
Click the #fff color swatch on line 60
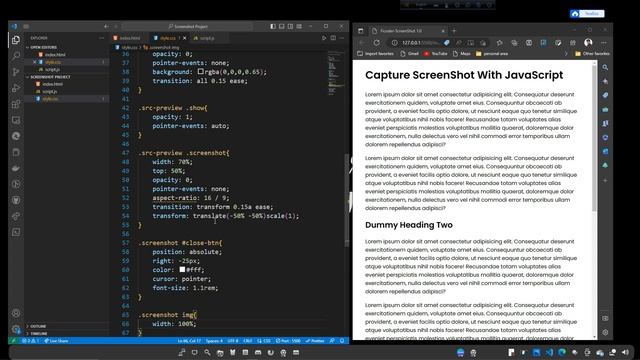(x=182, y=269)
